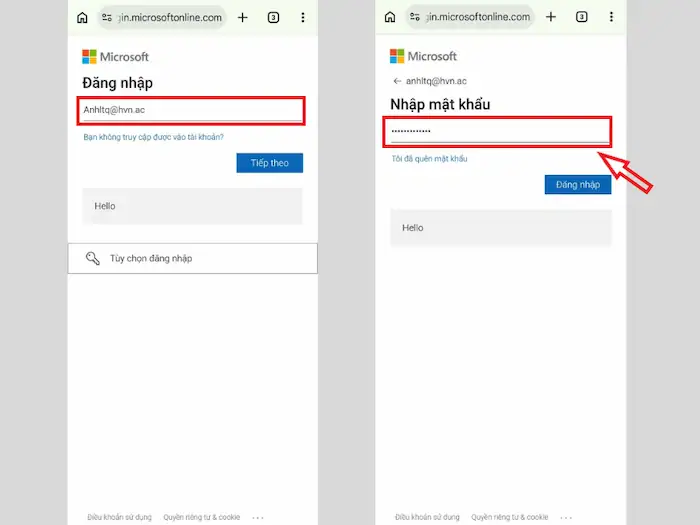Open a new tab with the left plus icon
The height and width of the screenshot is (525, 700).
243,18
